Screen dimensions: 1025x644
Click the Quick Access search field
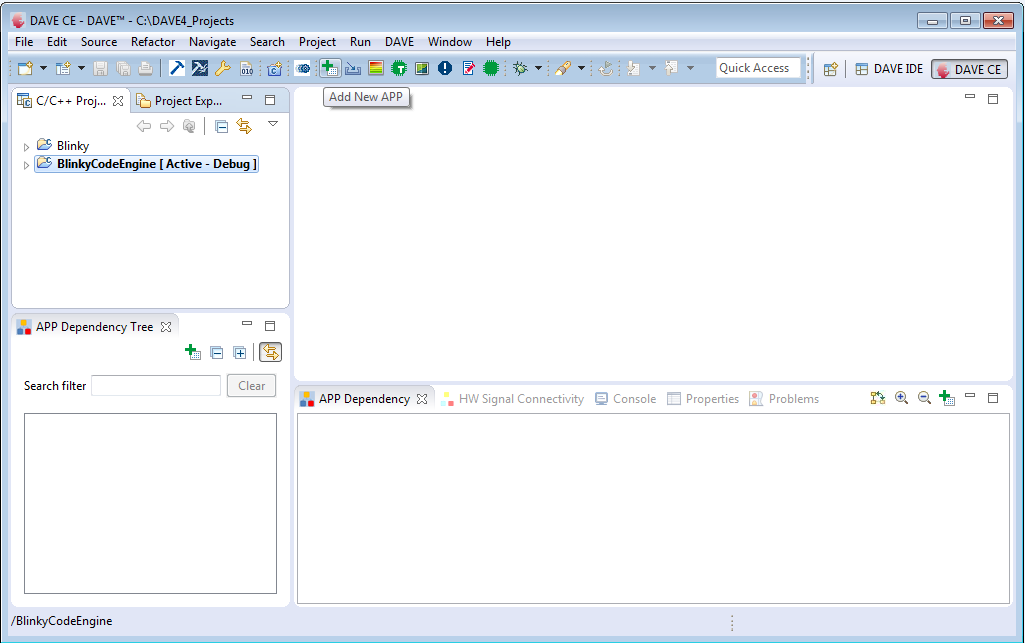(x=758, y=68)
